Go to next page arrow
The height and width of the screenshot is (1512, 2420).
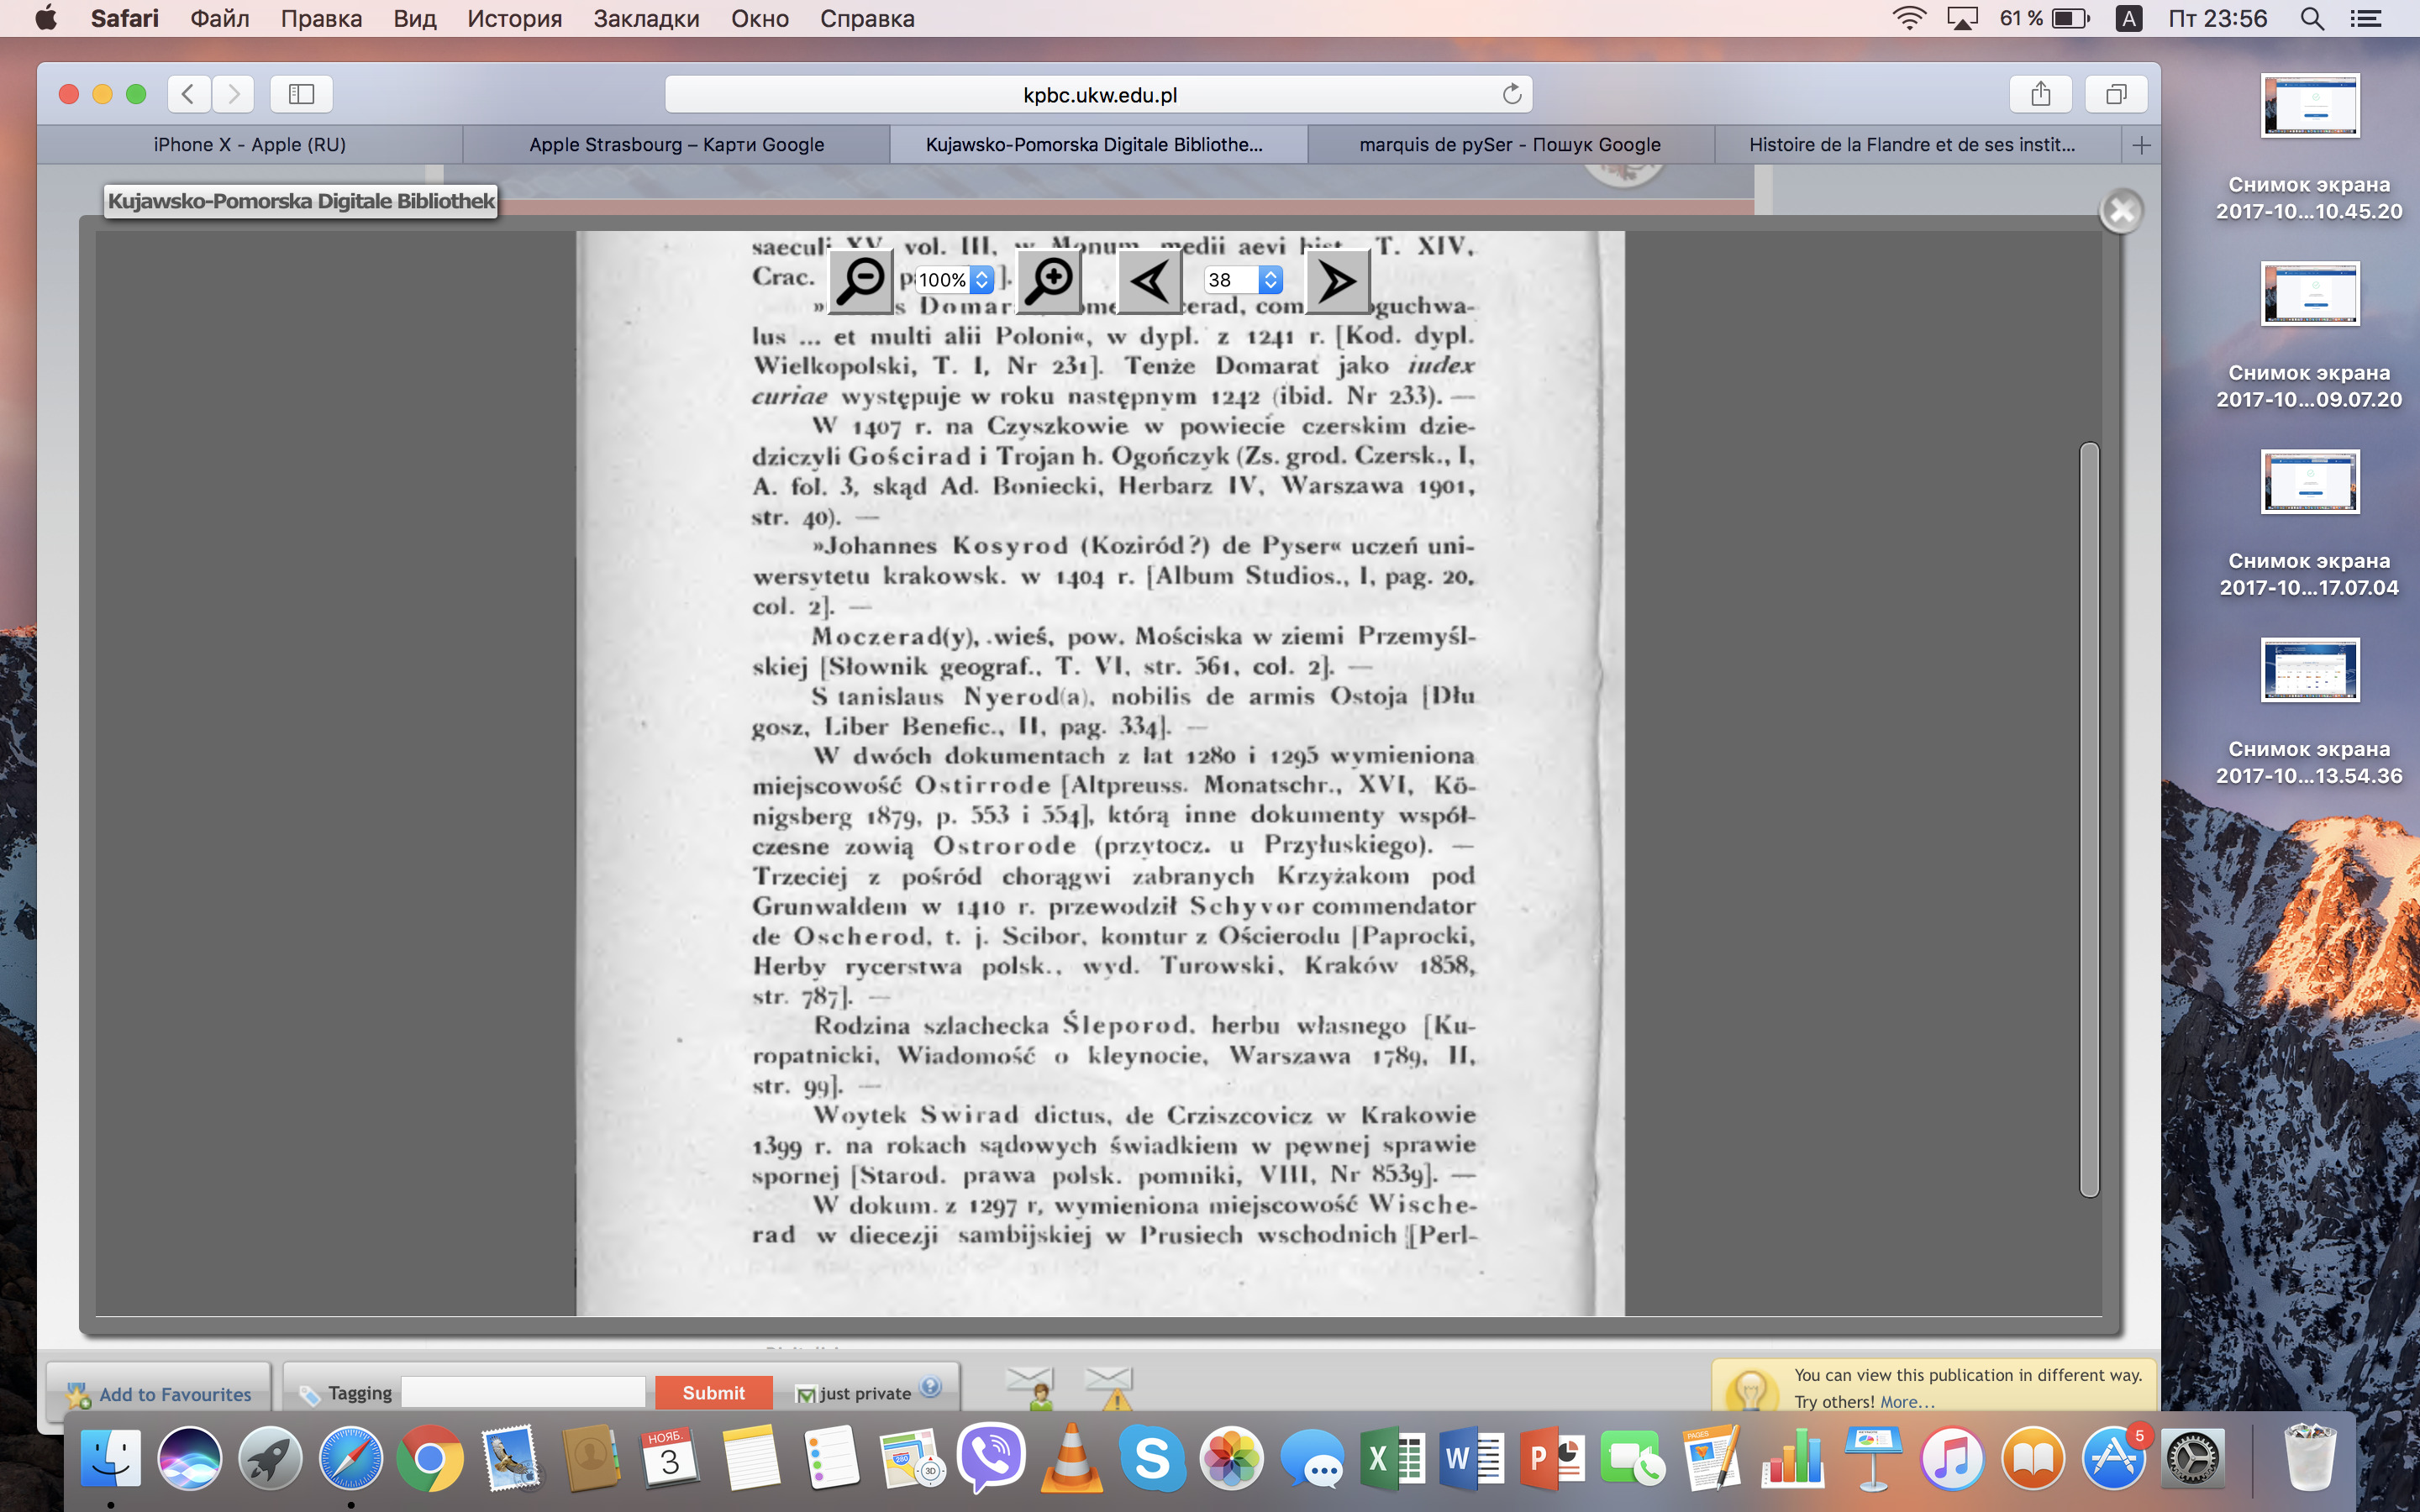click(1336, 281)
